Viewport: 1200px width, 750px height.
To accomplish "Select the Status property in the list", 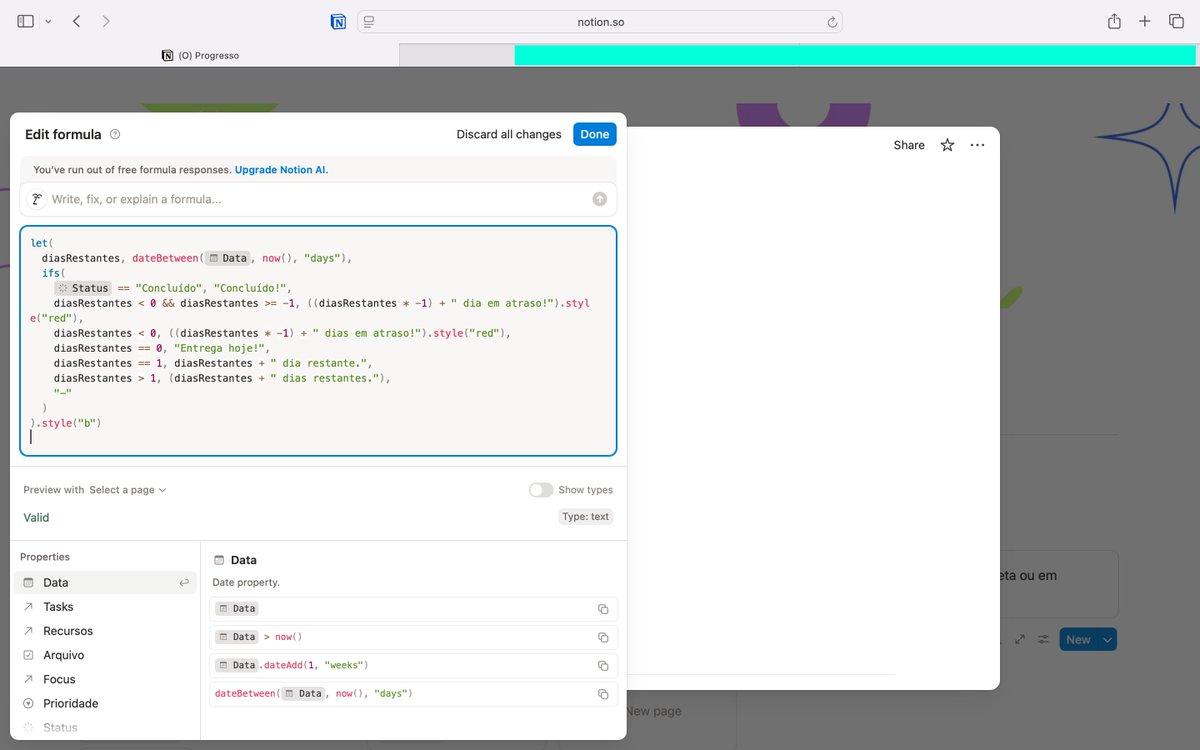I will coord(105,727).
